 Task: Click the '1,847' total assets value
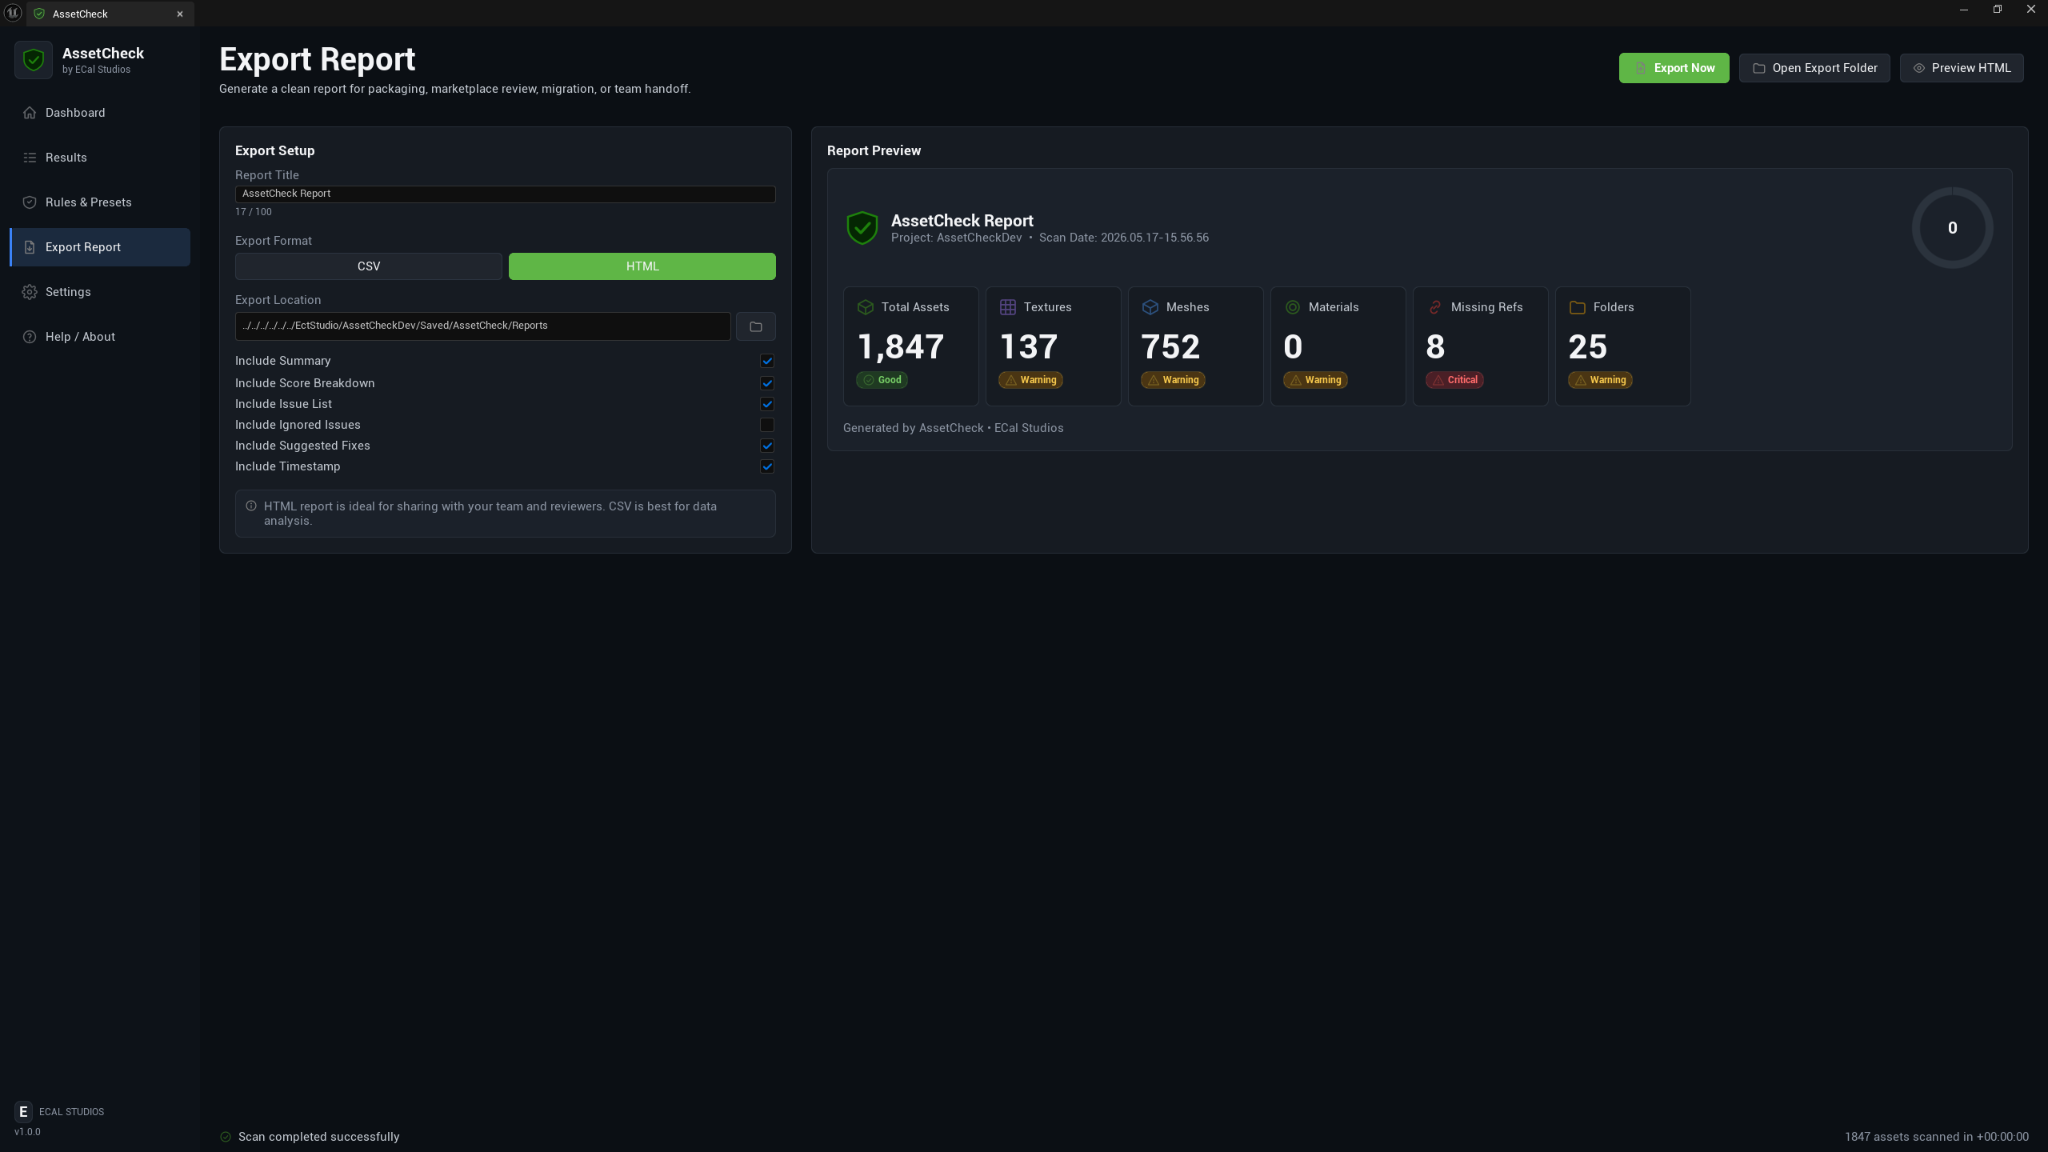pyautogui.click(x=901, y=347)
